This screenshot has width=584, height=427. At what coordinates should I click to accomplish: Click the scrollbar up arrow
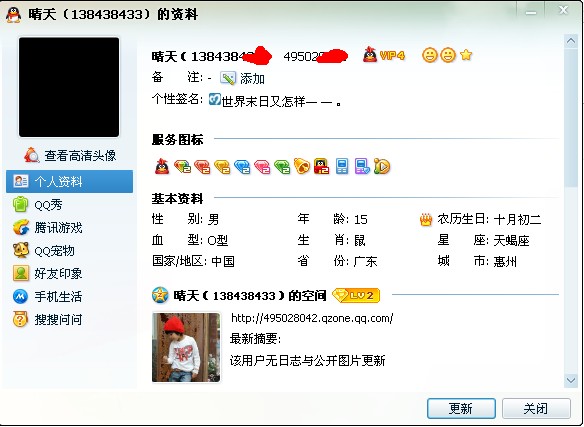tap(571, 41)
